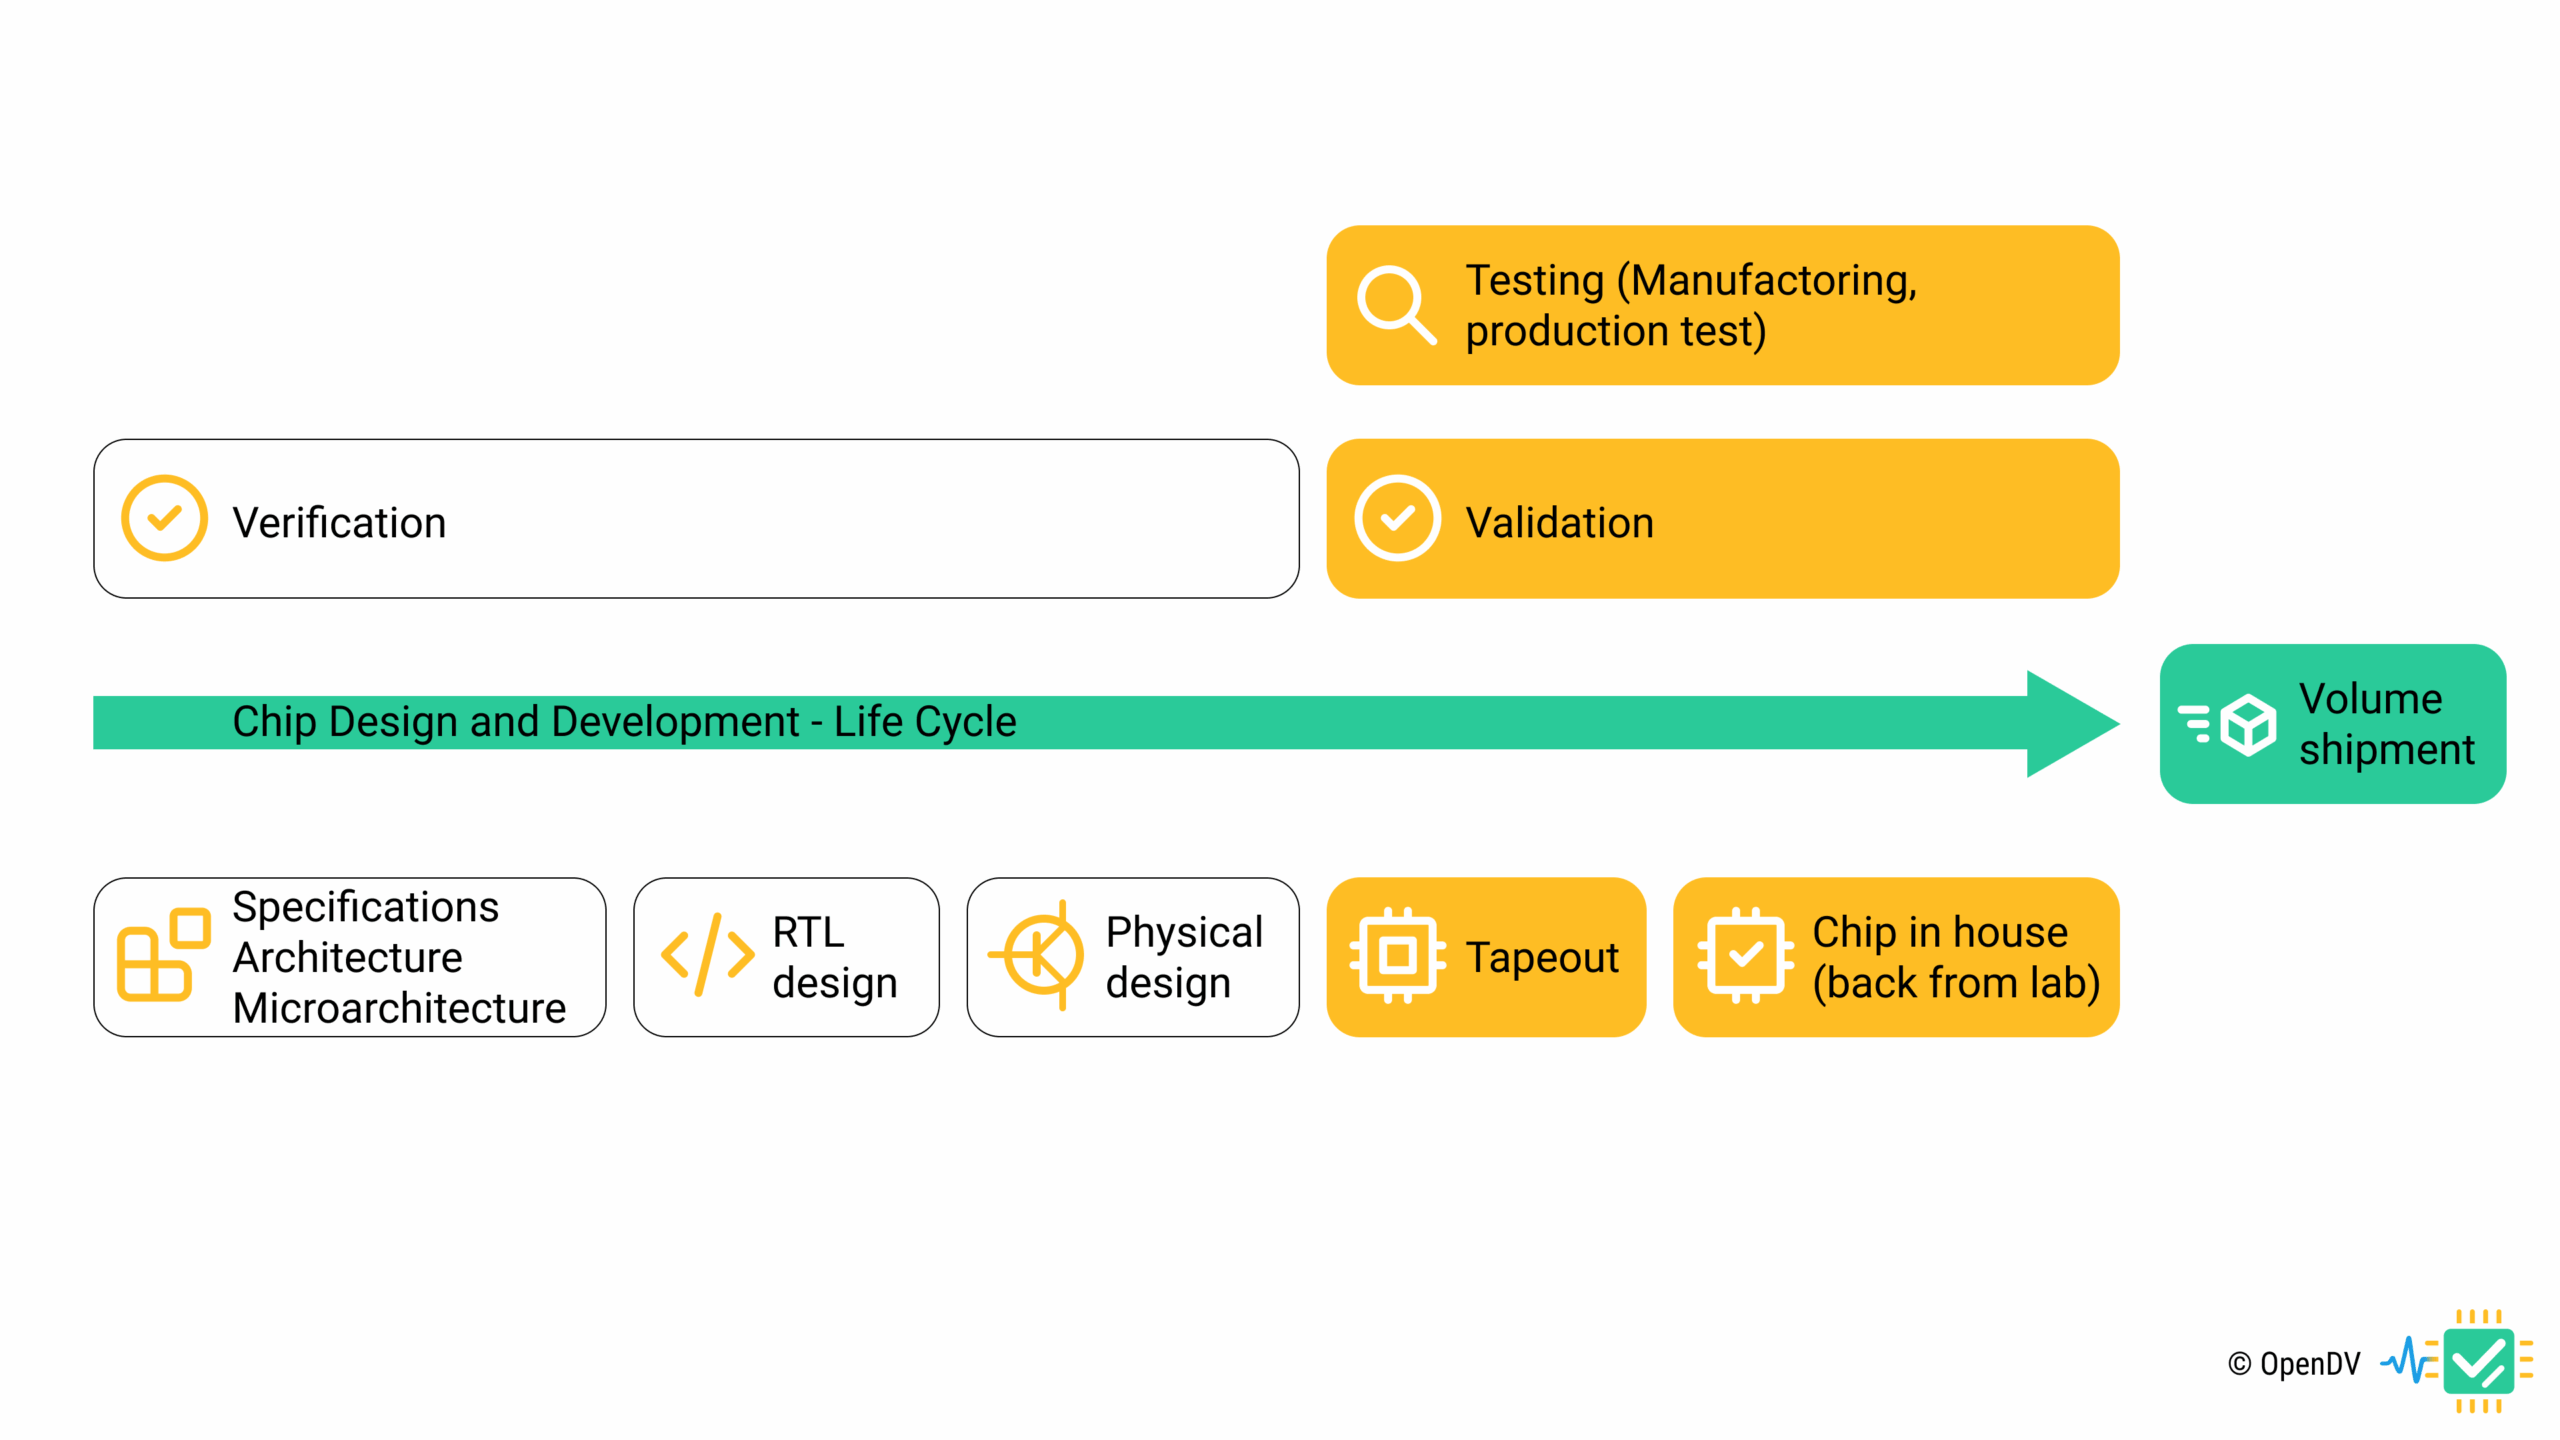Click the OpenDV copyright text
2560x1440 pixels.
point(2293,1364)
